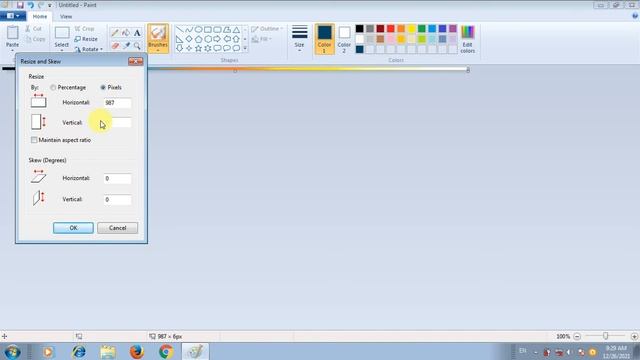640x360 pixels.
Task: Click Color 2 button
Action: (344, 39)
